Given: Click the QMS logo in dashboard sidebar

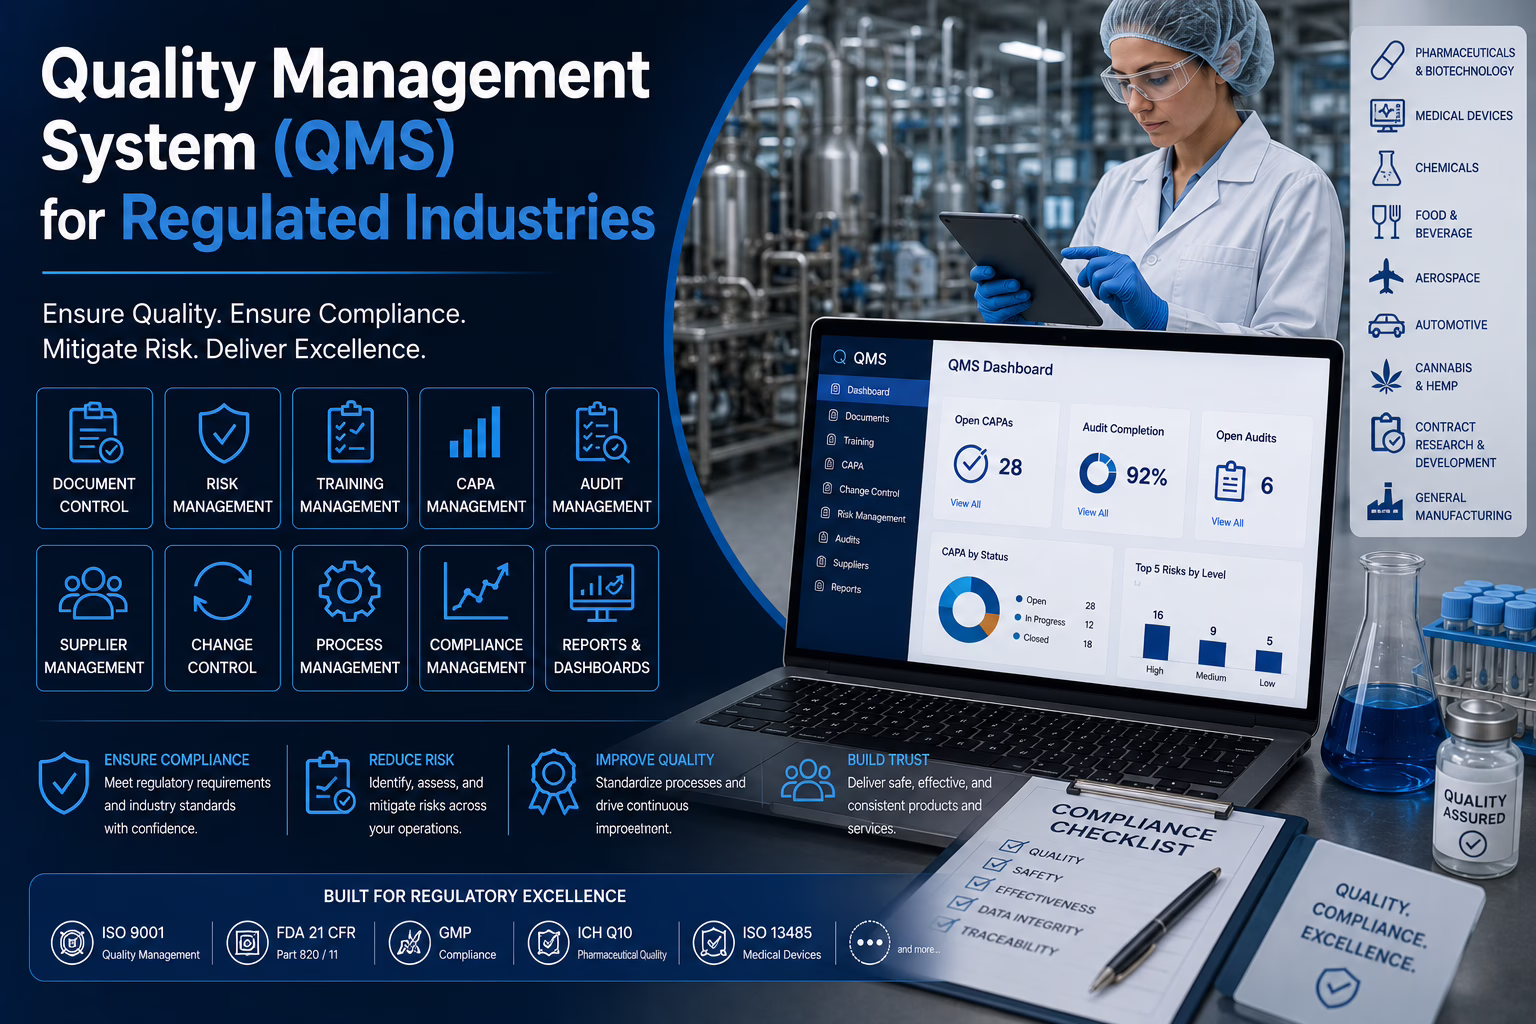Looking at the screenshot, I should 860,358.
